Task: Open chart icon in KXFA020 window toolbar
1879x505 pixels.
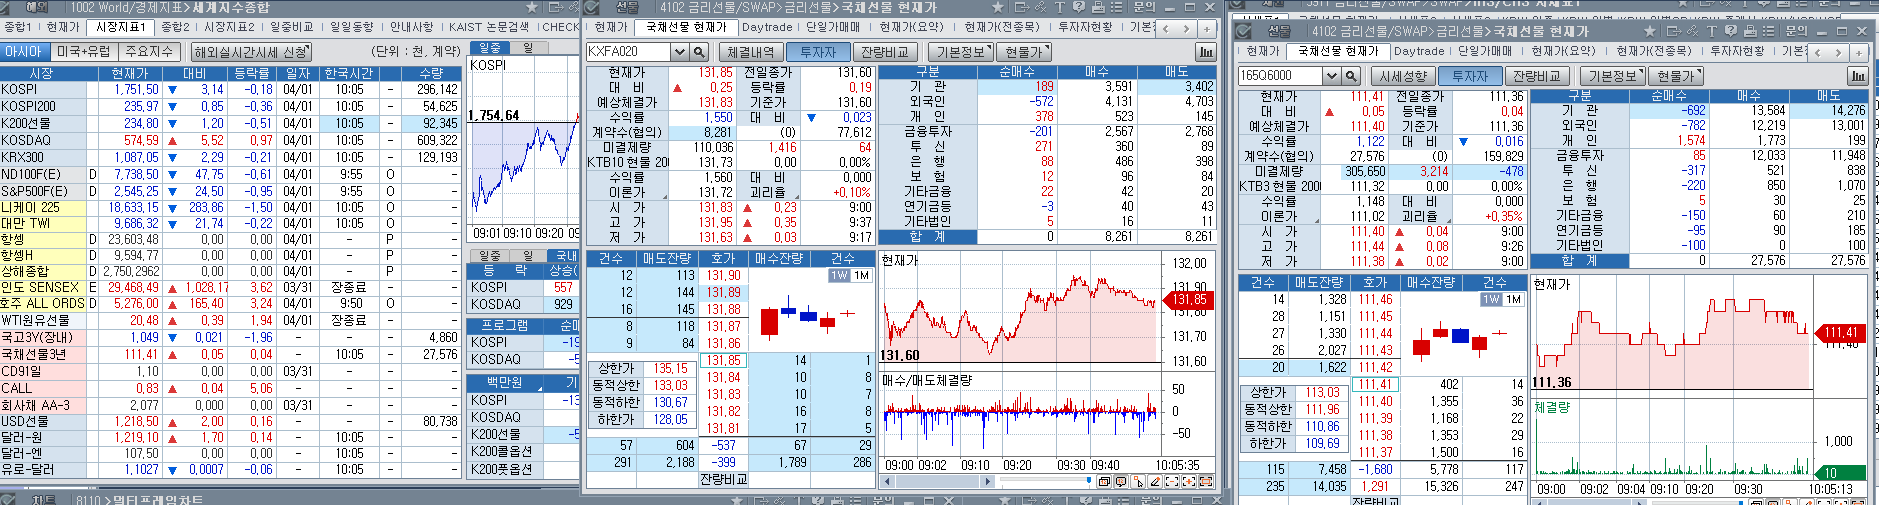Action: point(1205,52)
